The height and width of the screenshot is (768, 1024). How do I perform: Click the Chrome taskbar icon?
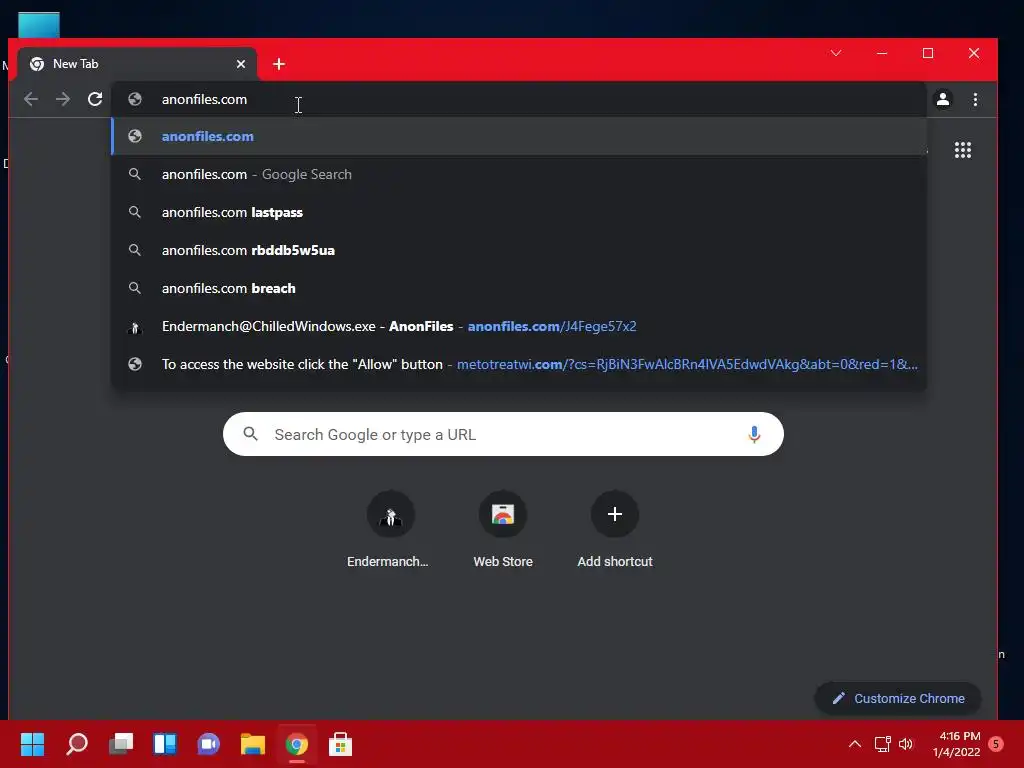pyautogui.click(x=296, y=744)
